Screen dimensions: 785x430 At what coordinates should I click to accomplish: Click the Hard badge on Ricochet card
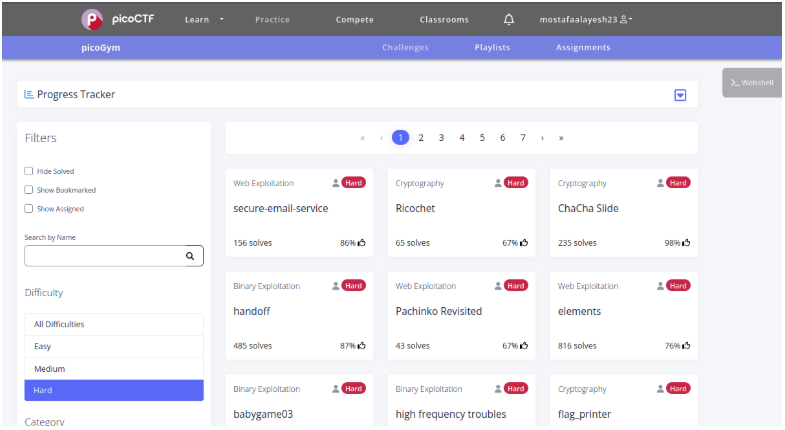(516, 183)
